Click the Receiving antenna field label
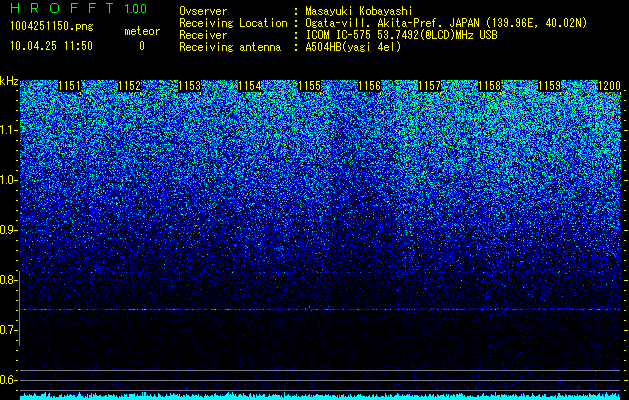 230,47
